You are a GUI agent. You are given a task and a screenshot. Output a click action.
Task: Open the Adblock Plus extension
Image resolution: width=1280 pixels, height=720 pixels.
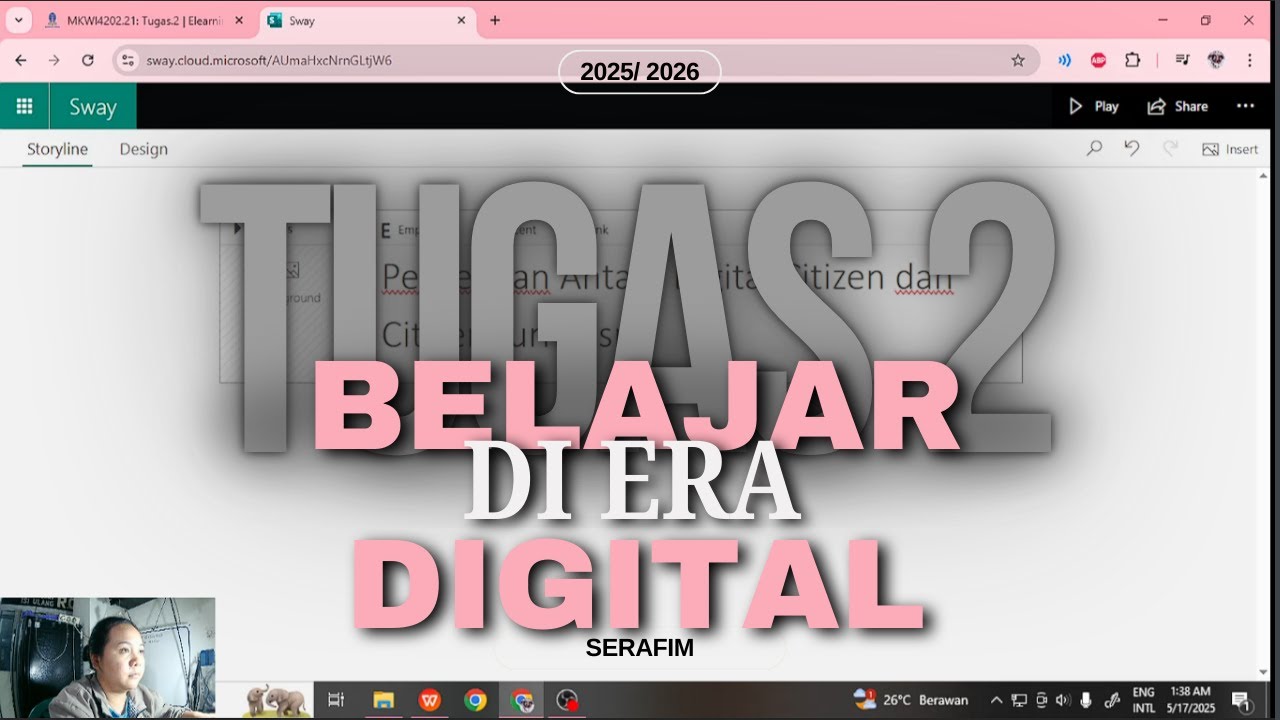pyautogui.click(x=1098, y=60)
